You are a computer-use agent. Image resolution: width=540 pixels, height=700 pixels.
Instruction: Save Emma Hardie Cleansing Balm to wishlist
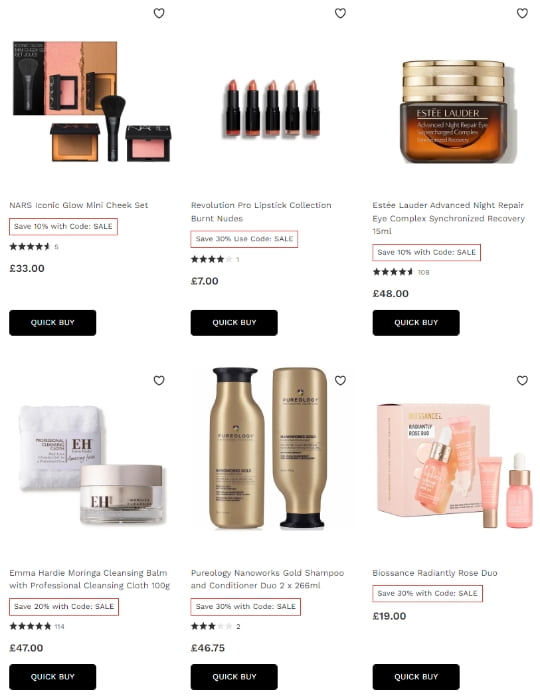click(159, 380)
